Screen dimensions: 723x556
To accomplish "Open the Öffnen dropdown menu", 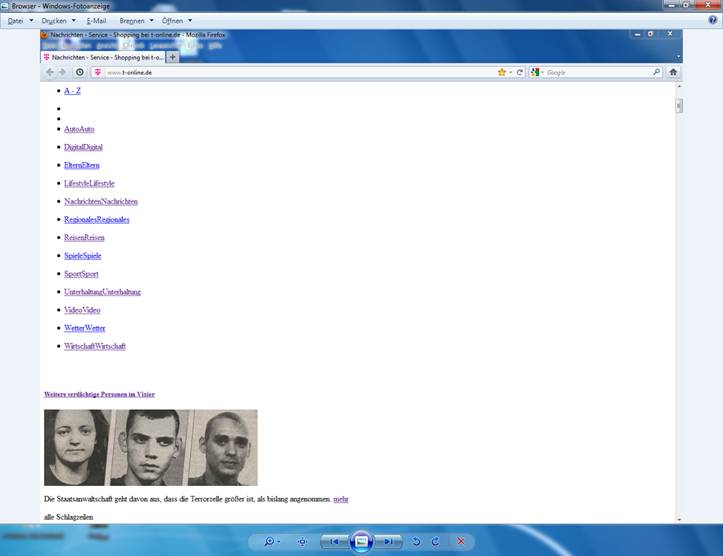I will [x=177, y=21].
